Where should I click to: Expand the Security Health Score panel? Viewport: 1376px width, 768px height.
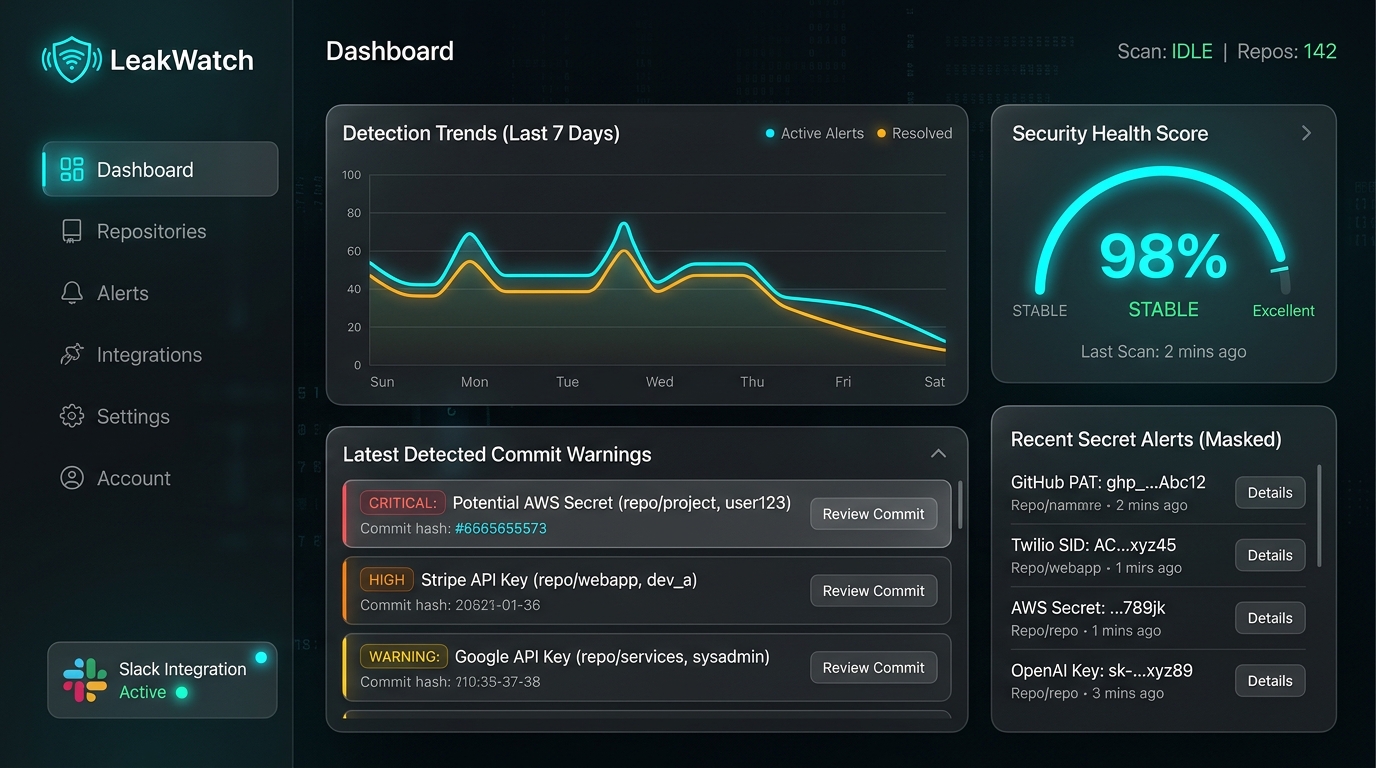1306,133
